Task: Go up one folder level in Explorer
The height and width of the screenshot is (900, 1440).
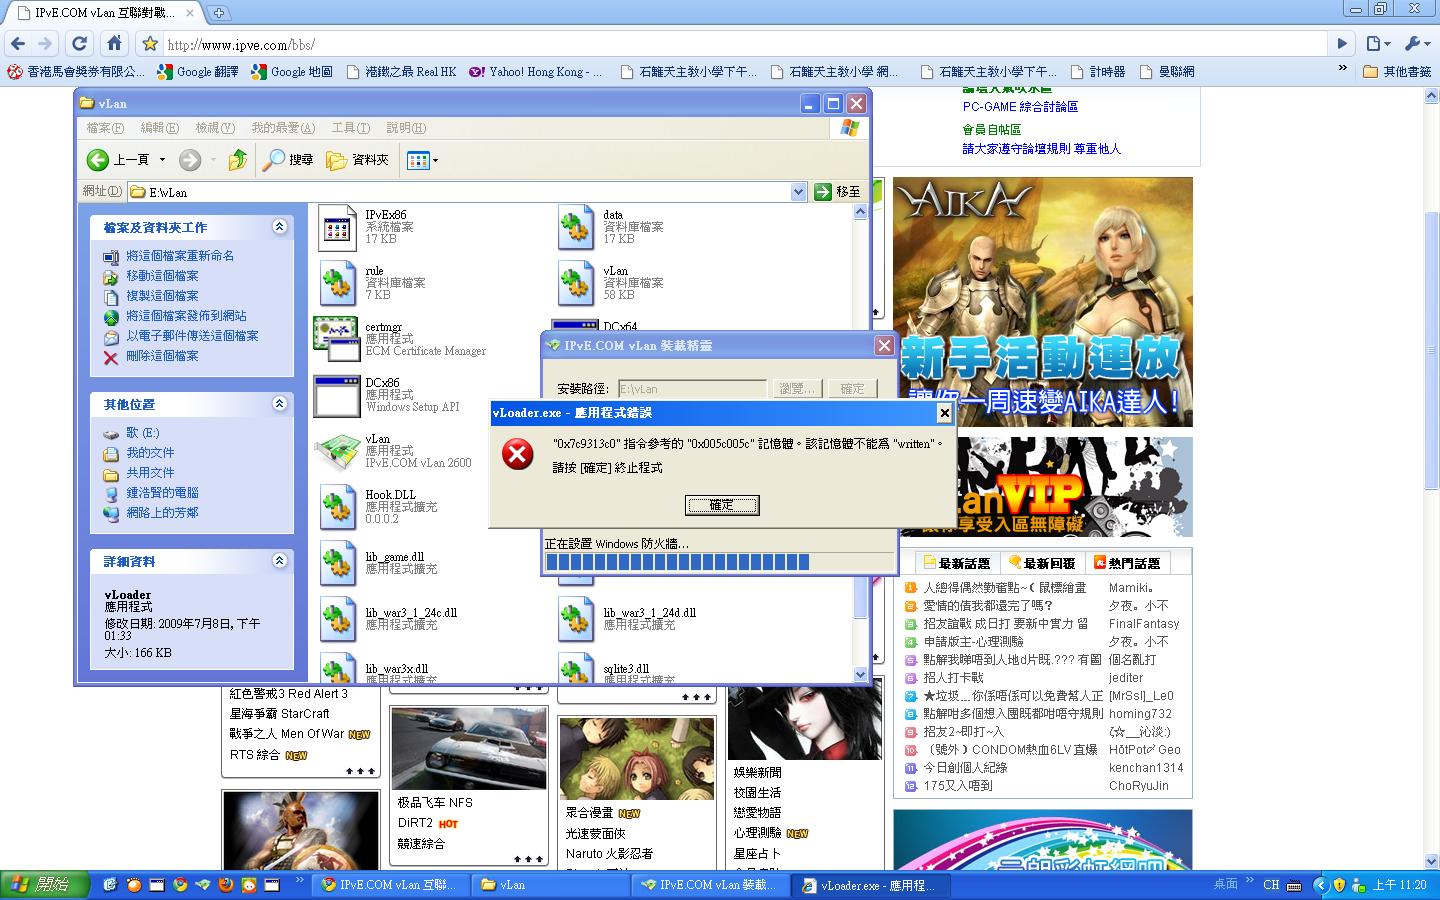Action: point(237,160)
